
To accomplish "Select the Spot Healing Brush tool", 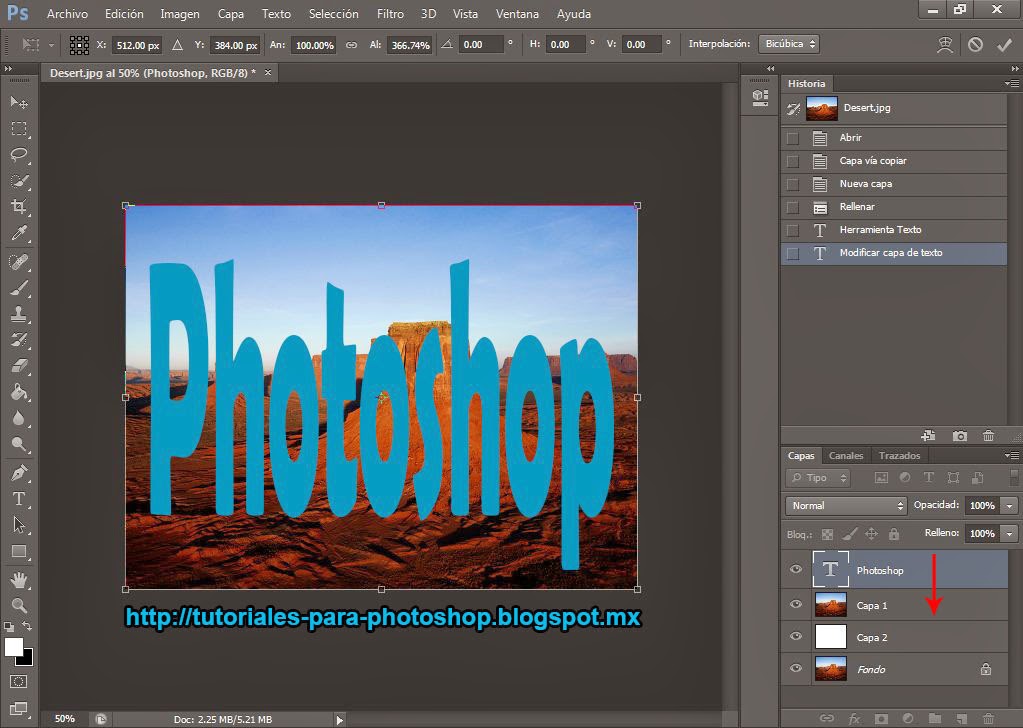I will (19, 262).
